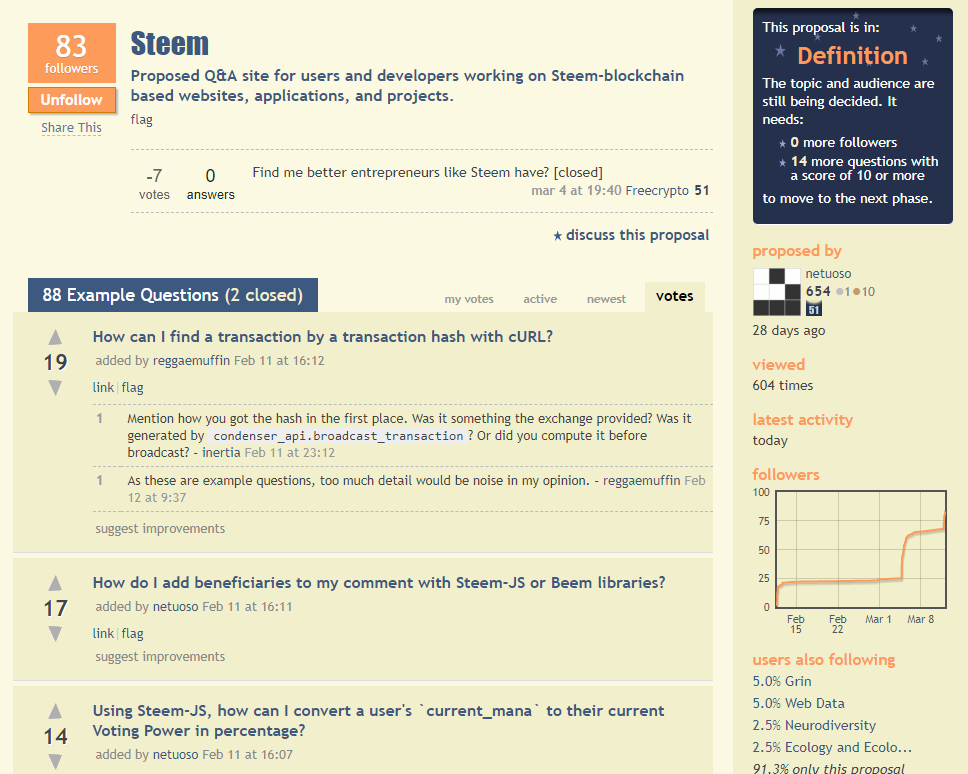Viewport: 968px width, 774px height.
Task: Click condenser_api.broadcast_transaction code text
Action: click(x=338, y=436)
